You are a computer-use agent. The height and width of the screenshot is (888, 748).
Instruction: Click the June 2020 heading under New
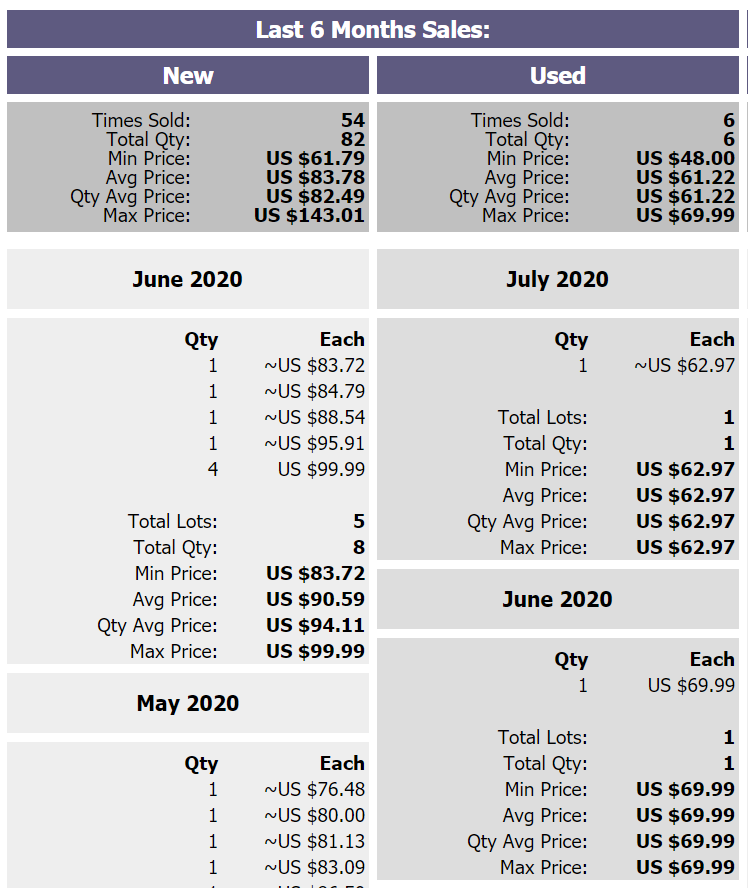(x=187, y=279)
